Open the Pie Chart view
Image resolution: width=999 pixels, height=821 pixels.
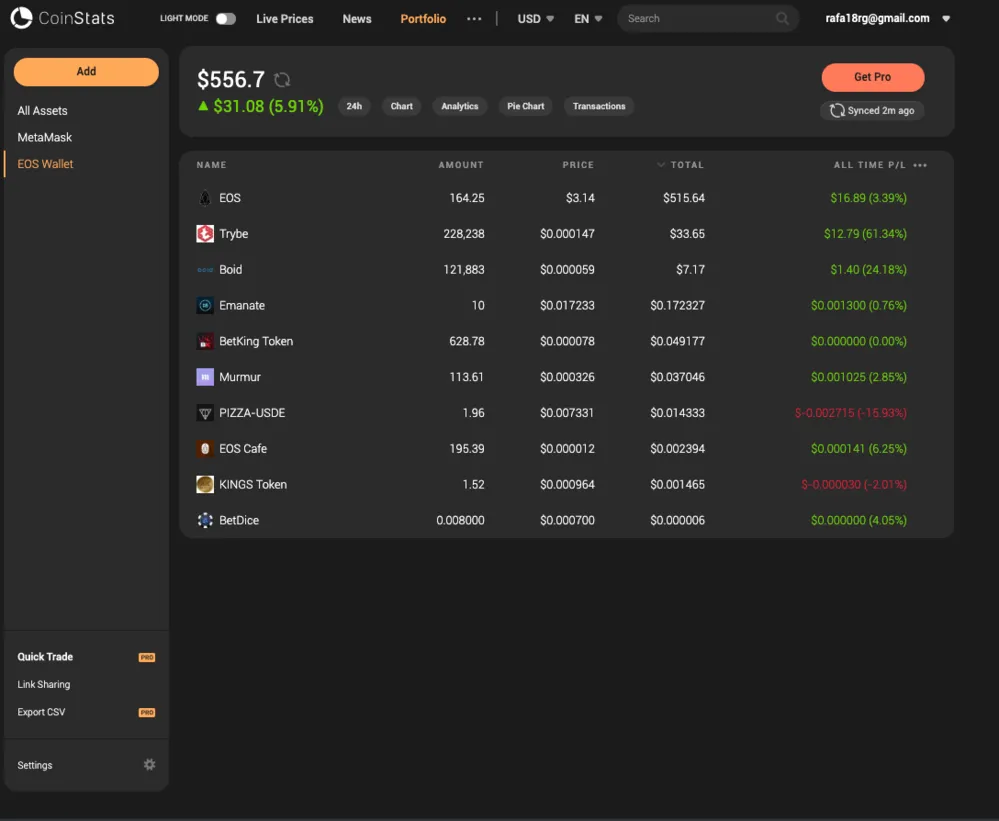coord(526,106)
